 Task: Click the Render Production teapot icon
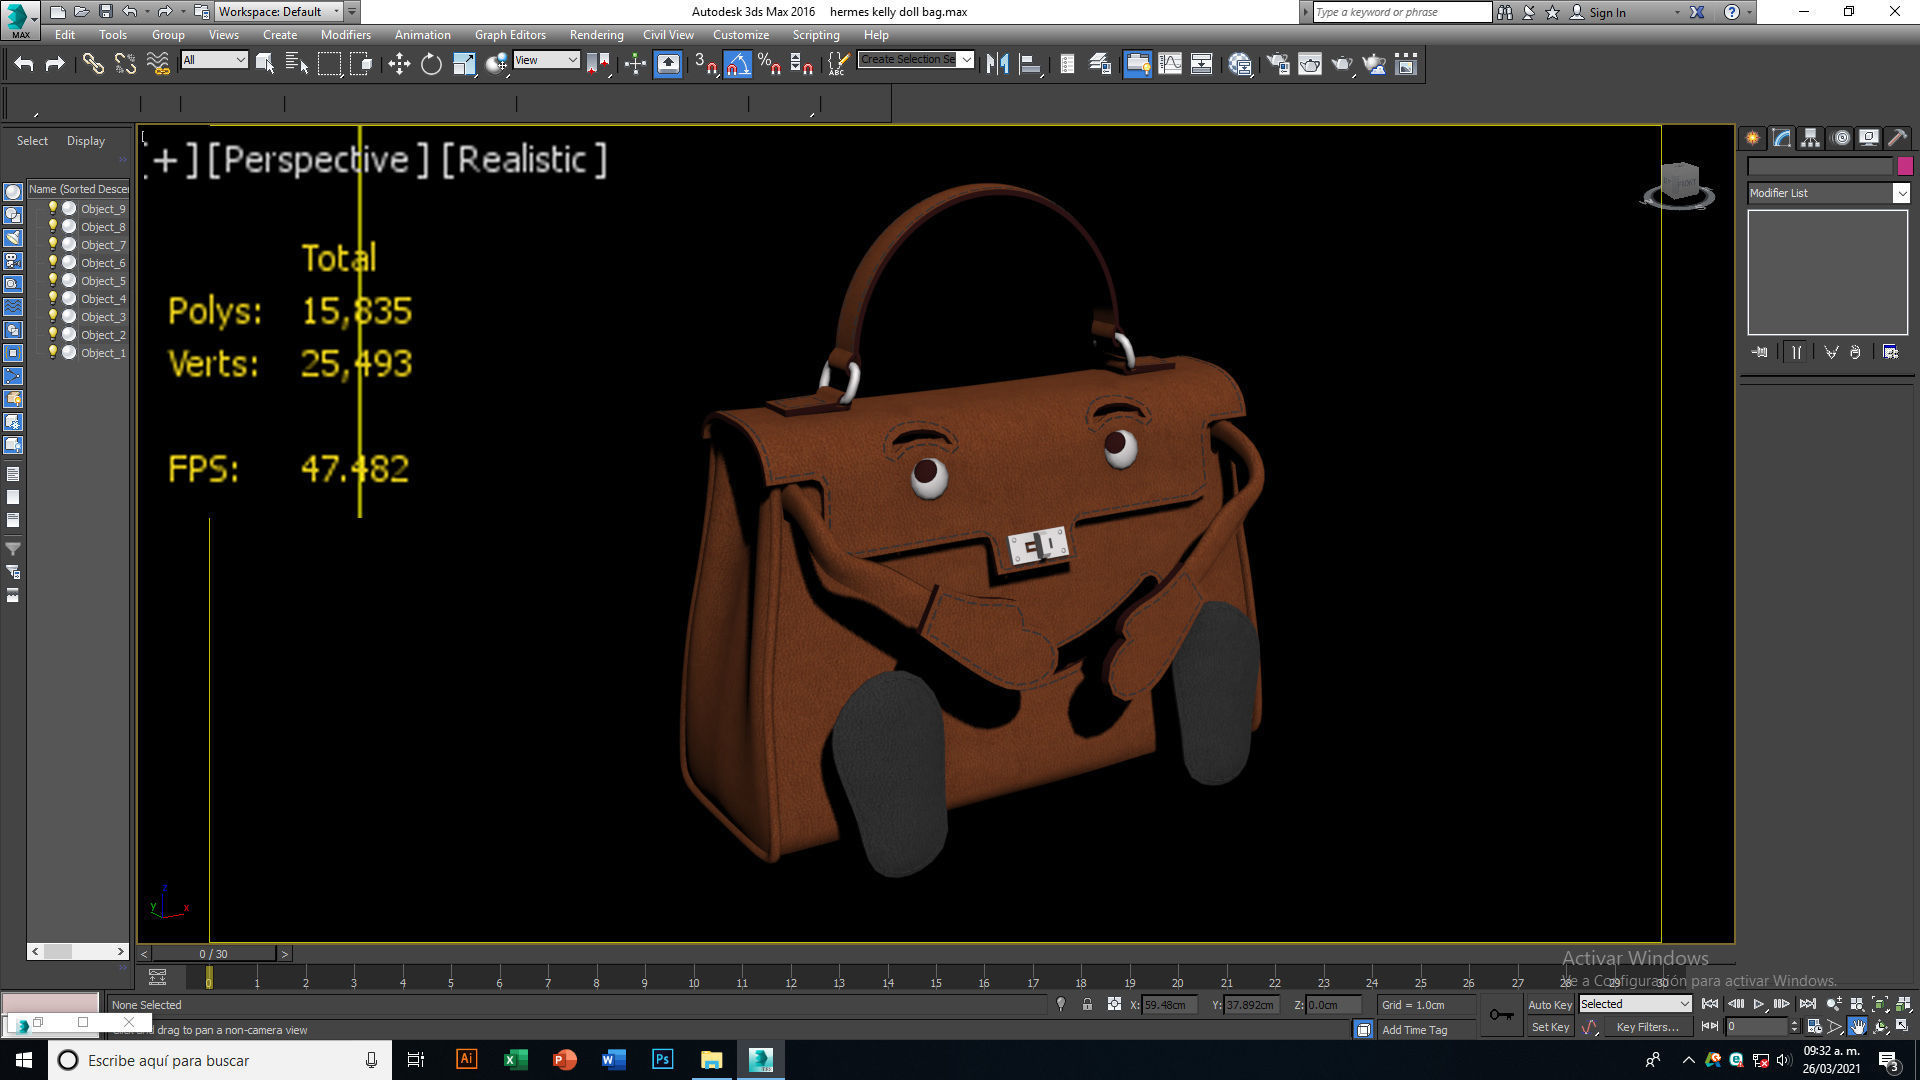coord(1342,64)
